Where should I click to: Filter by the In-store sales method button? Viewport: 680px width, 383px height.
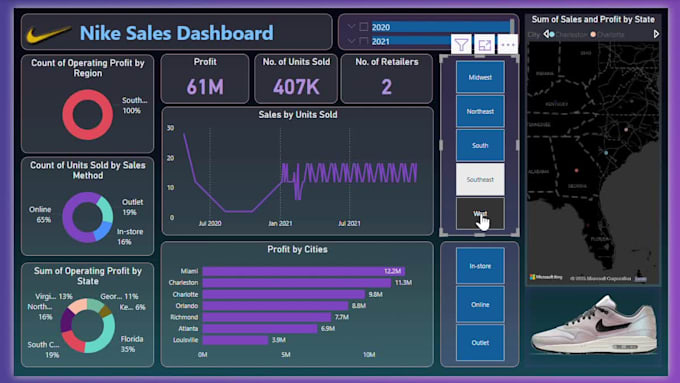point(480,266)
